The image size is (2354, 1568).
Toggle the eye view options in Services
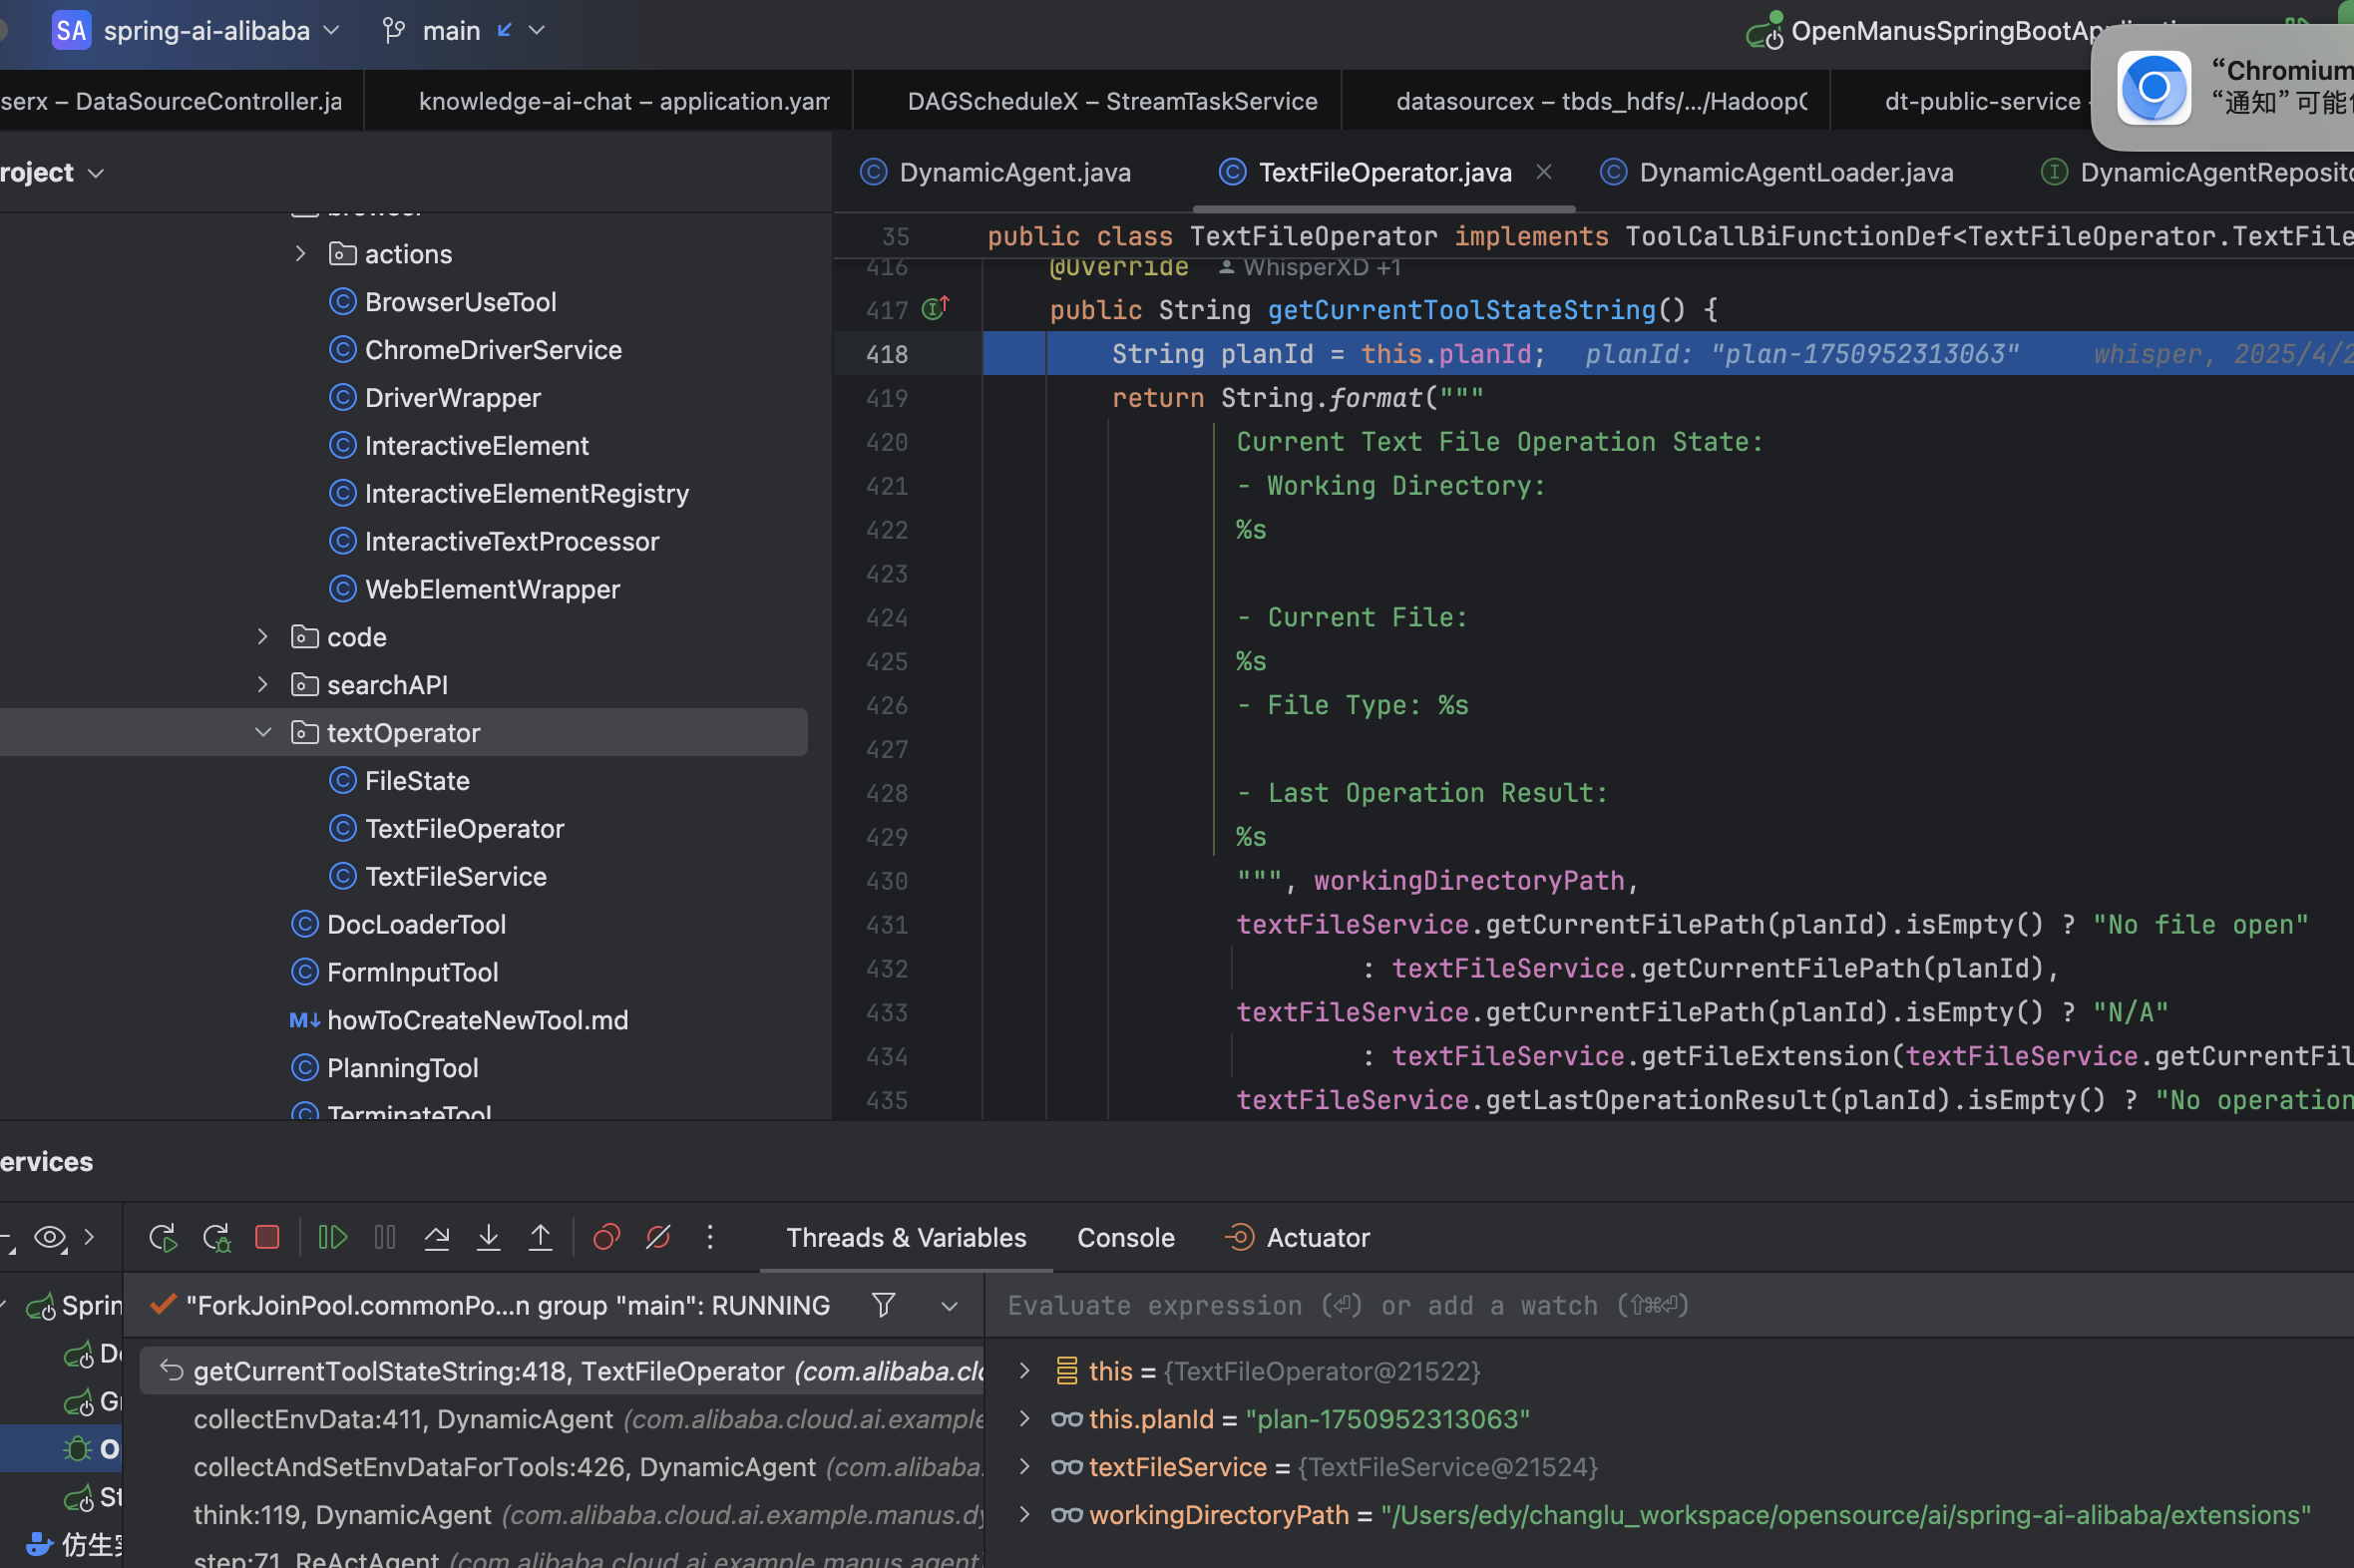tap(49, 1238)
